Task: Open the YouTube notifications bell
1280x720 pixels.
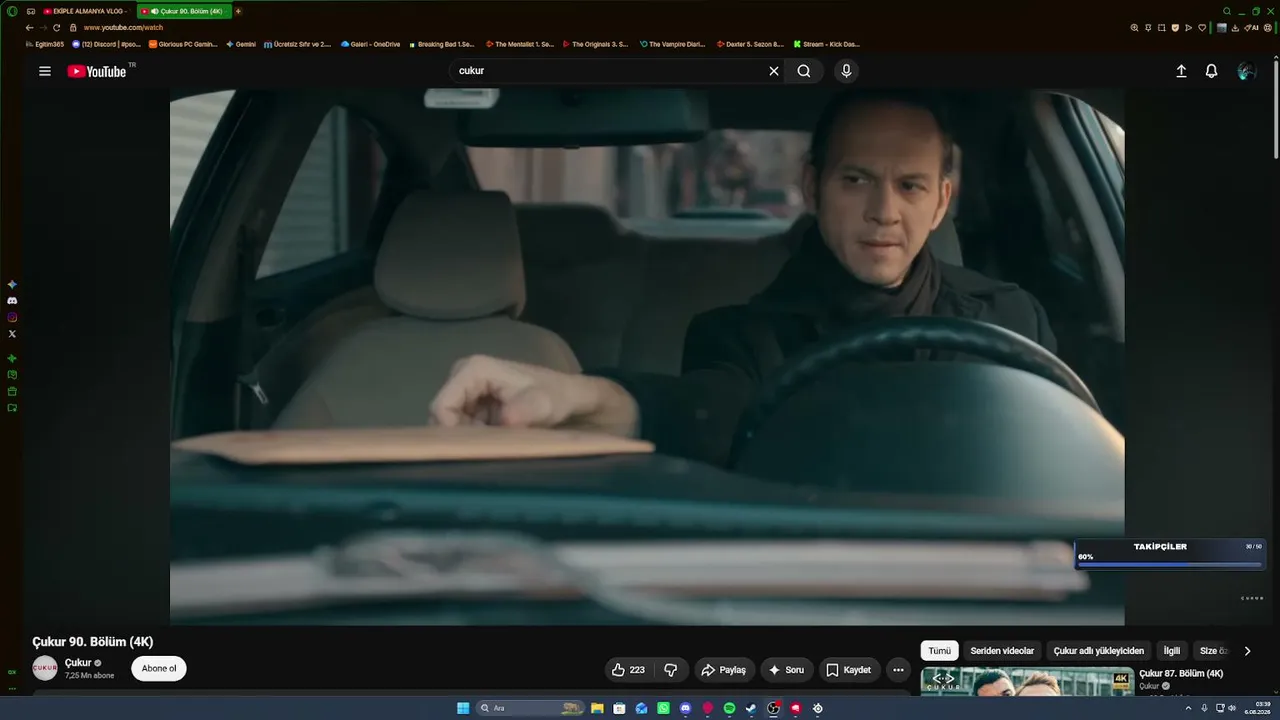Action: pyautogui.click(x=1211, y=71)
